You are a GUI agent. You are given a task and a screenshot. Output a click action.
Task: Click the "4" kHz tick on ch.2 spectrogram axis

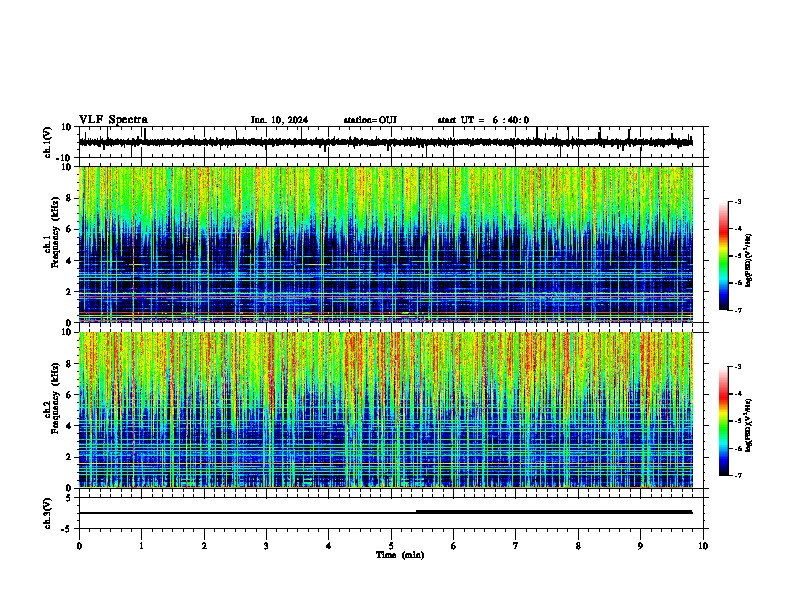[69, 426]
